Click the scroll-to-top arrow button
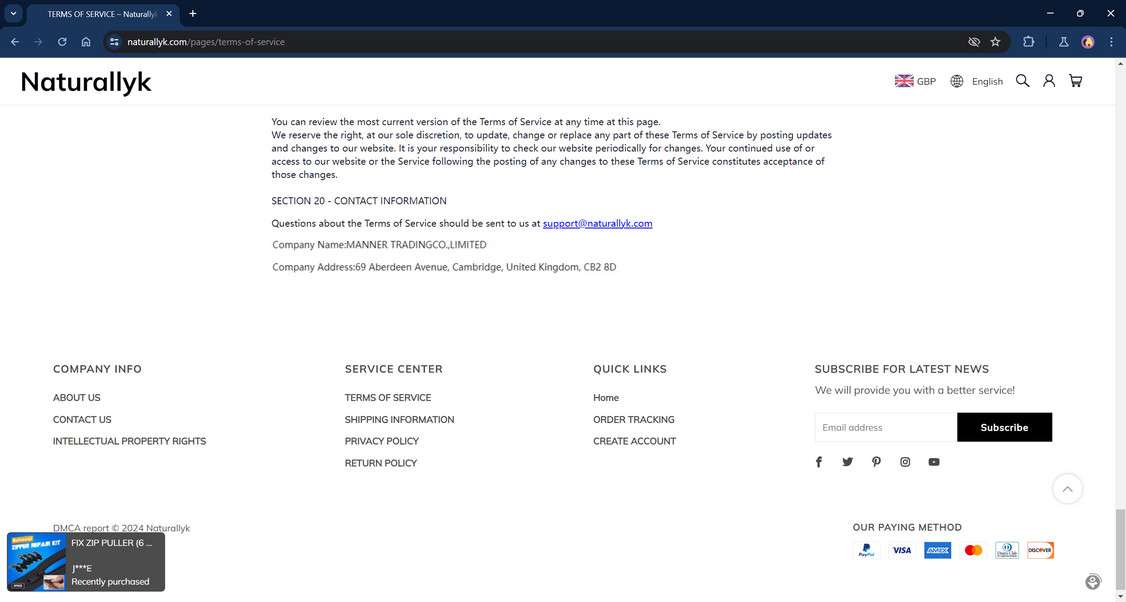The height and width of the screenshot is (602, 1126). 1067,489
